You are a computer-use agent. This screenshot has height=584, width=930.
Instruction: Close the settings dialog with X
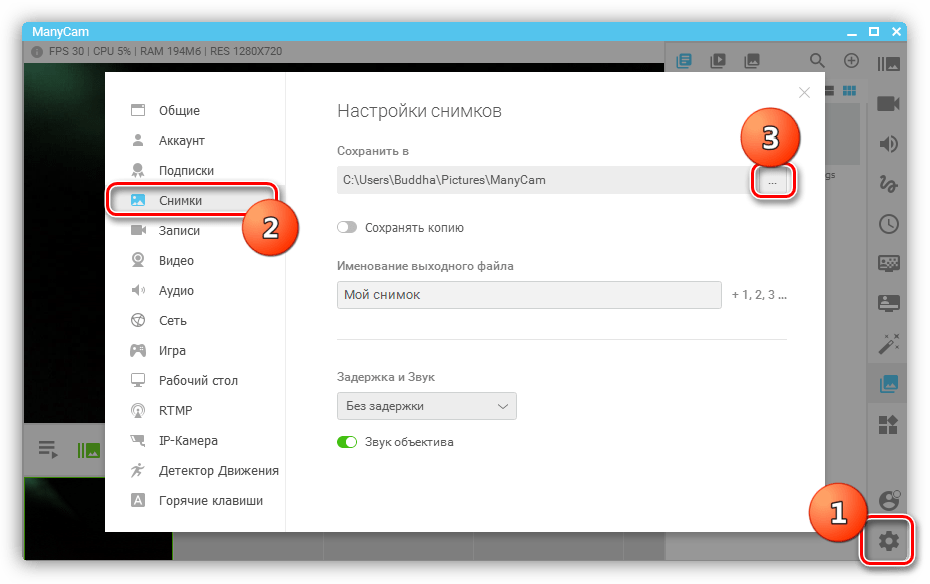[x=804, y=93]
